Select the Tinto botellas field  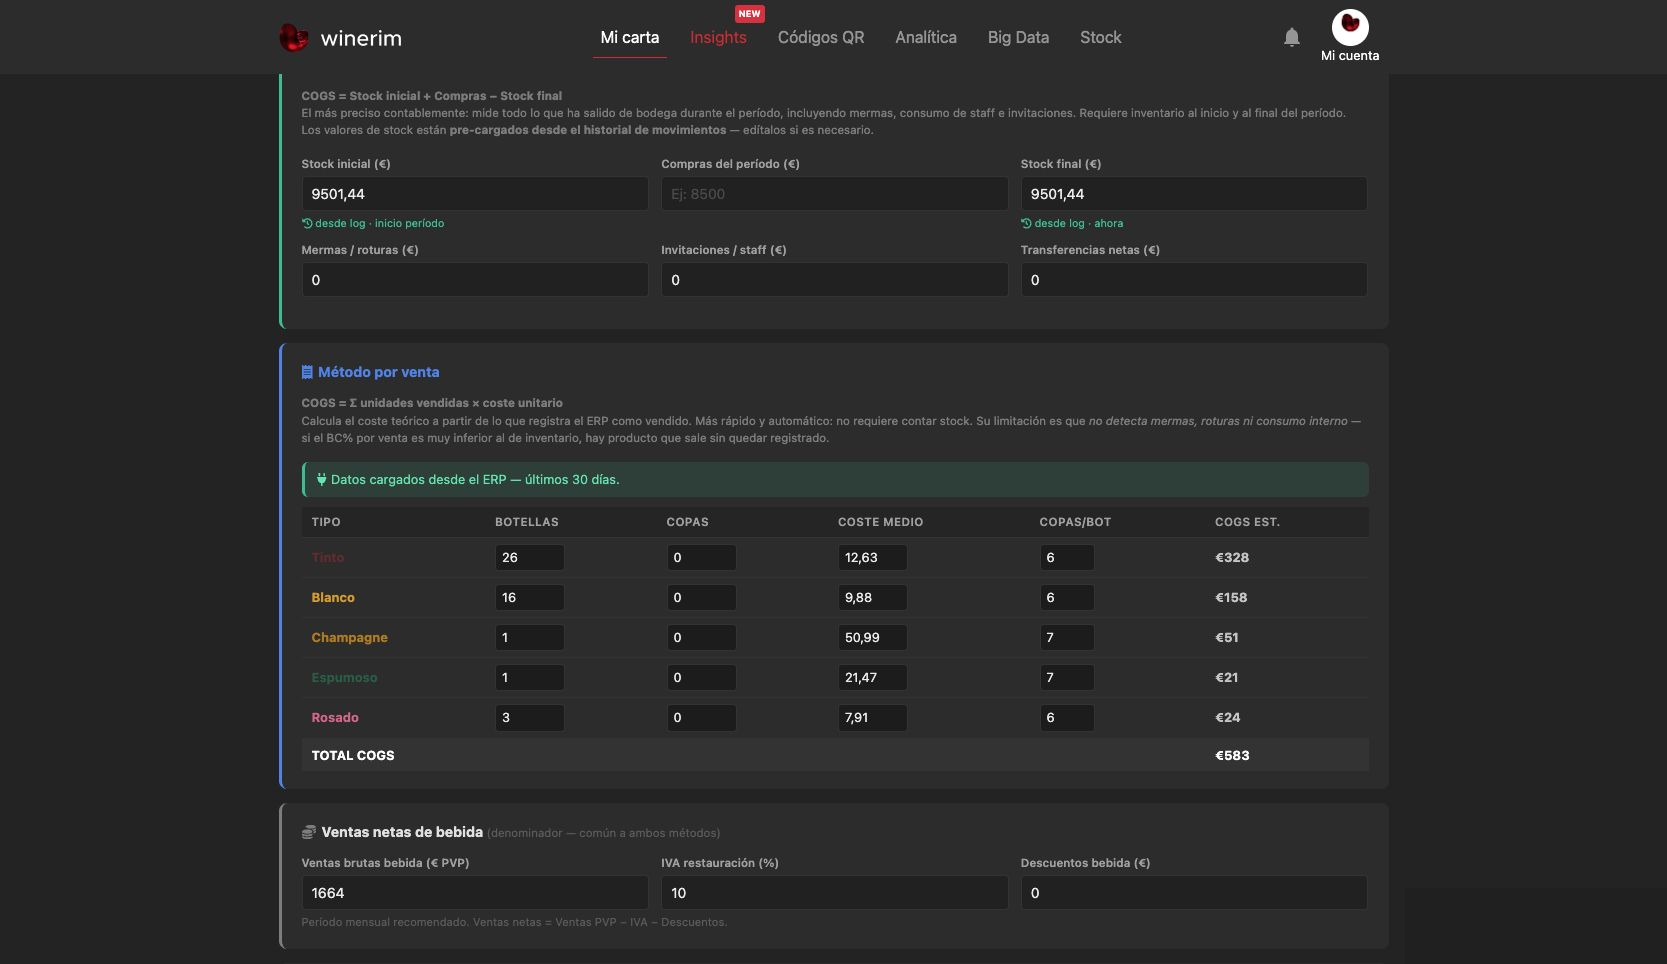click(530, 557)
